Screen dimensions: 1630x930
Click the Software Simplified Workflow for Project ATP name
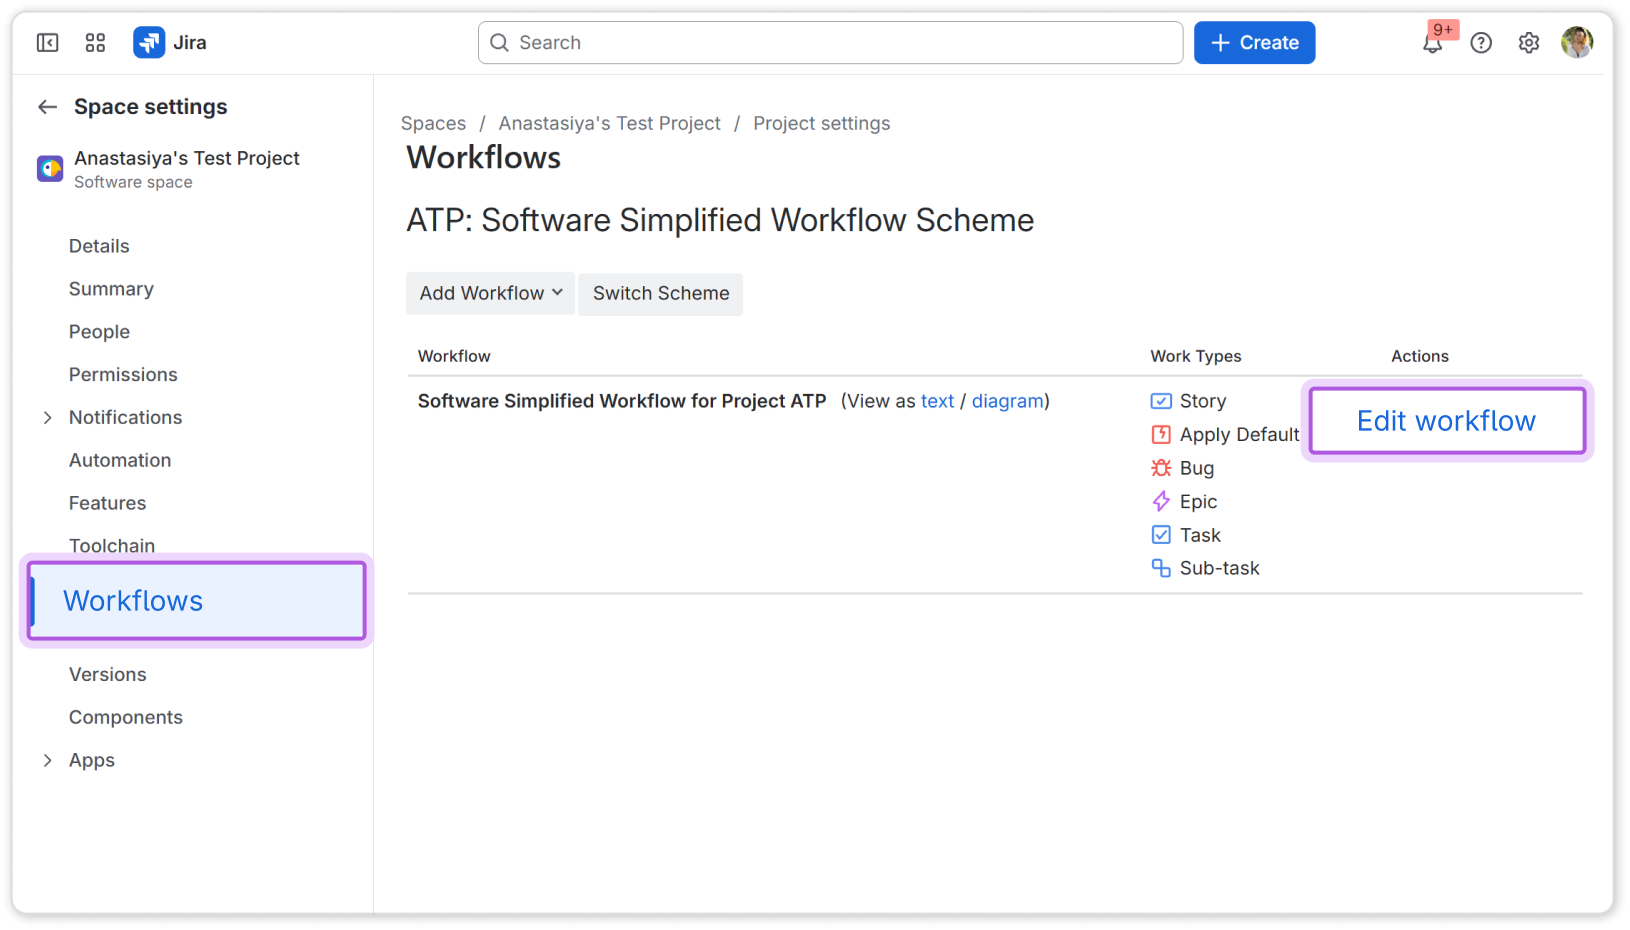point(622,401)
